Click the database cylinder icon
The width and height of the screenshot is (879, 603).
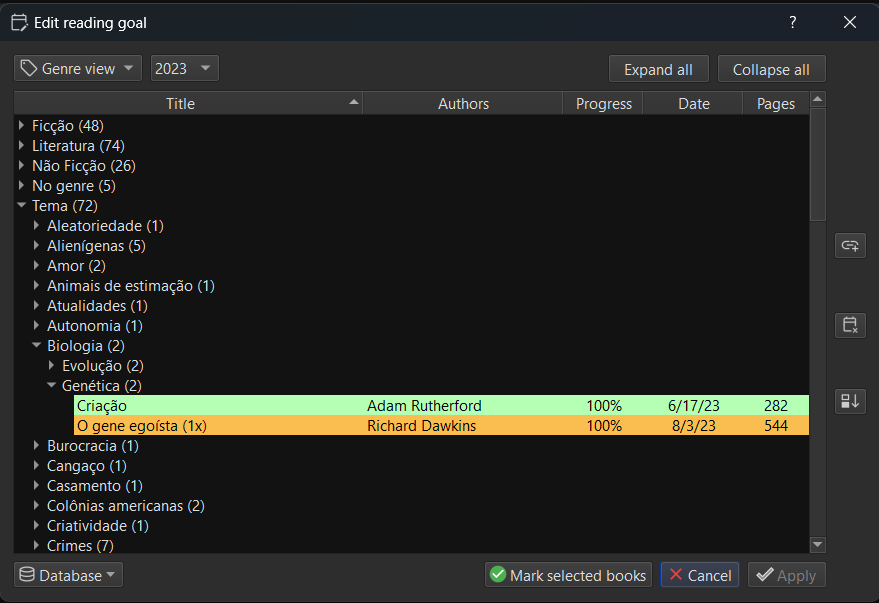tap(27, 575)
